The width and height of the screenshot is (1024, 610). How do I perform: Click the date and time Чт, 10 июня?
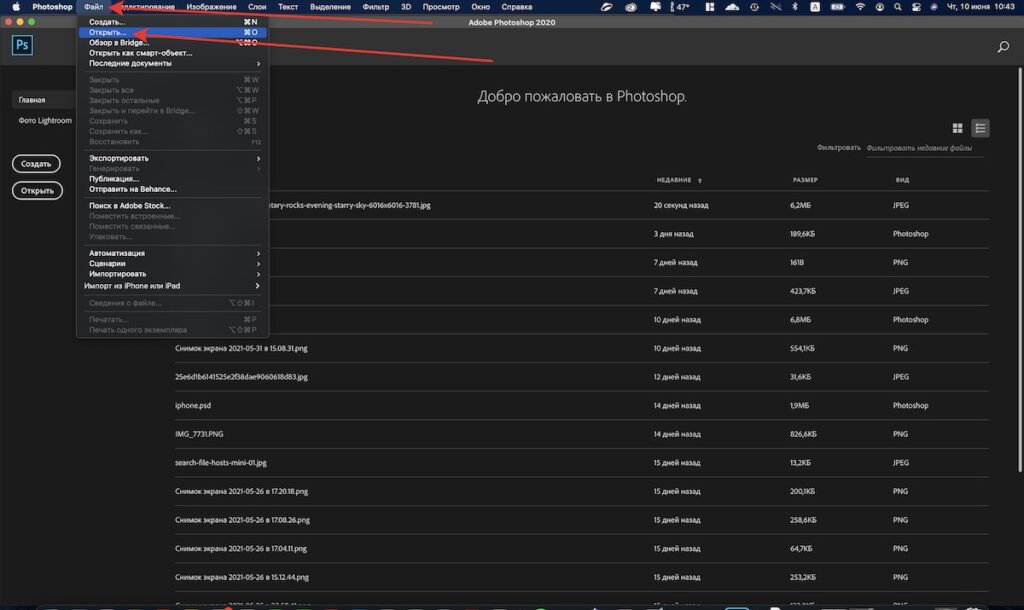click(x=981, y=7)
